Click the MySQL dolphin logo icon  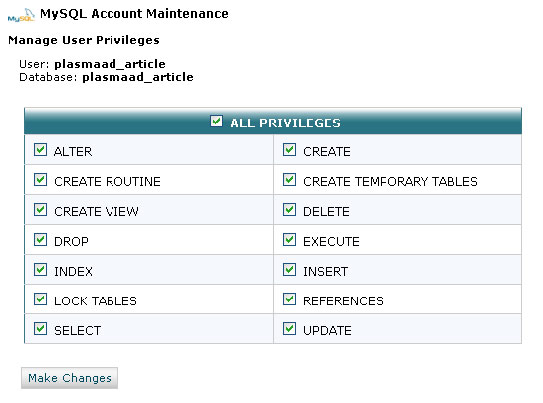pyautogui.click(x=21, y=15)
